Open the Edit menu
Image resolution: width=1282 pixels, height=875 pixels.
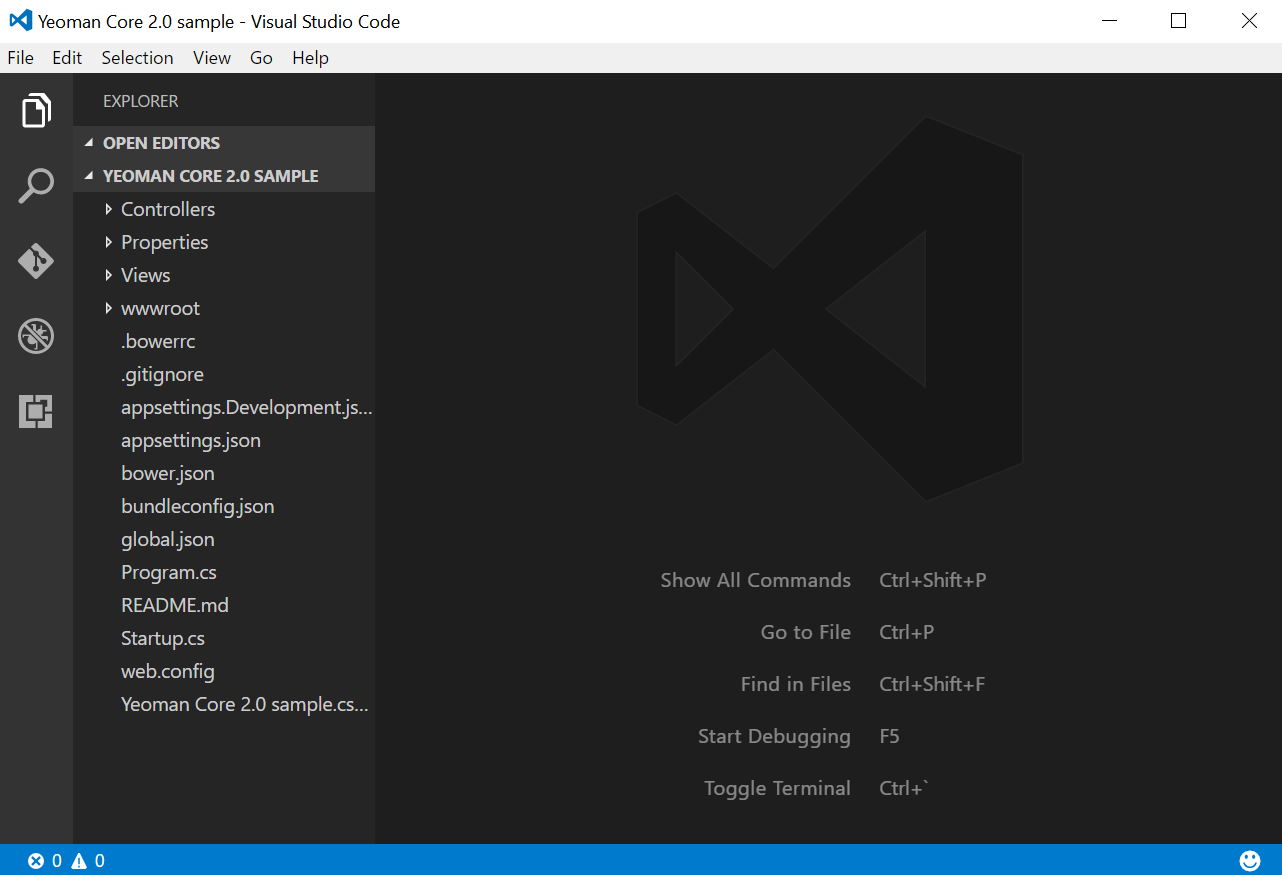click(x=67, y=58)
